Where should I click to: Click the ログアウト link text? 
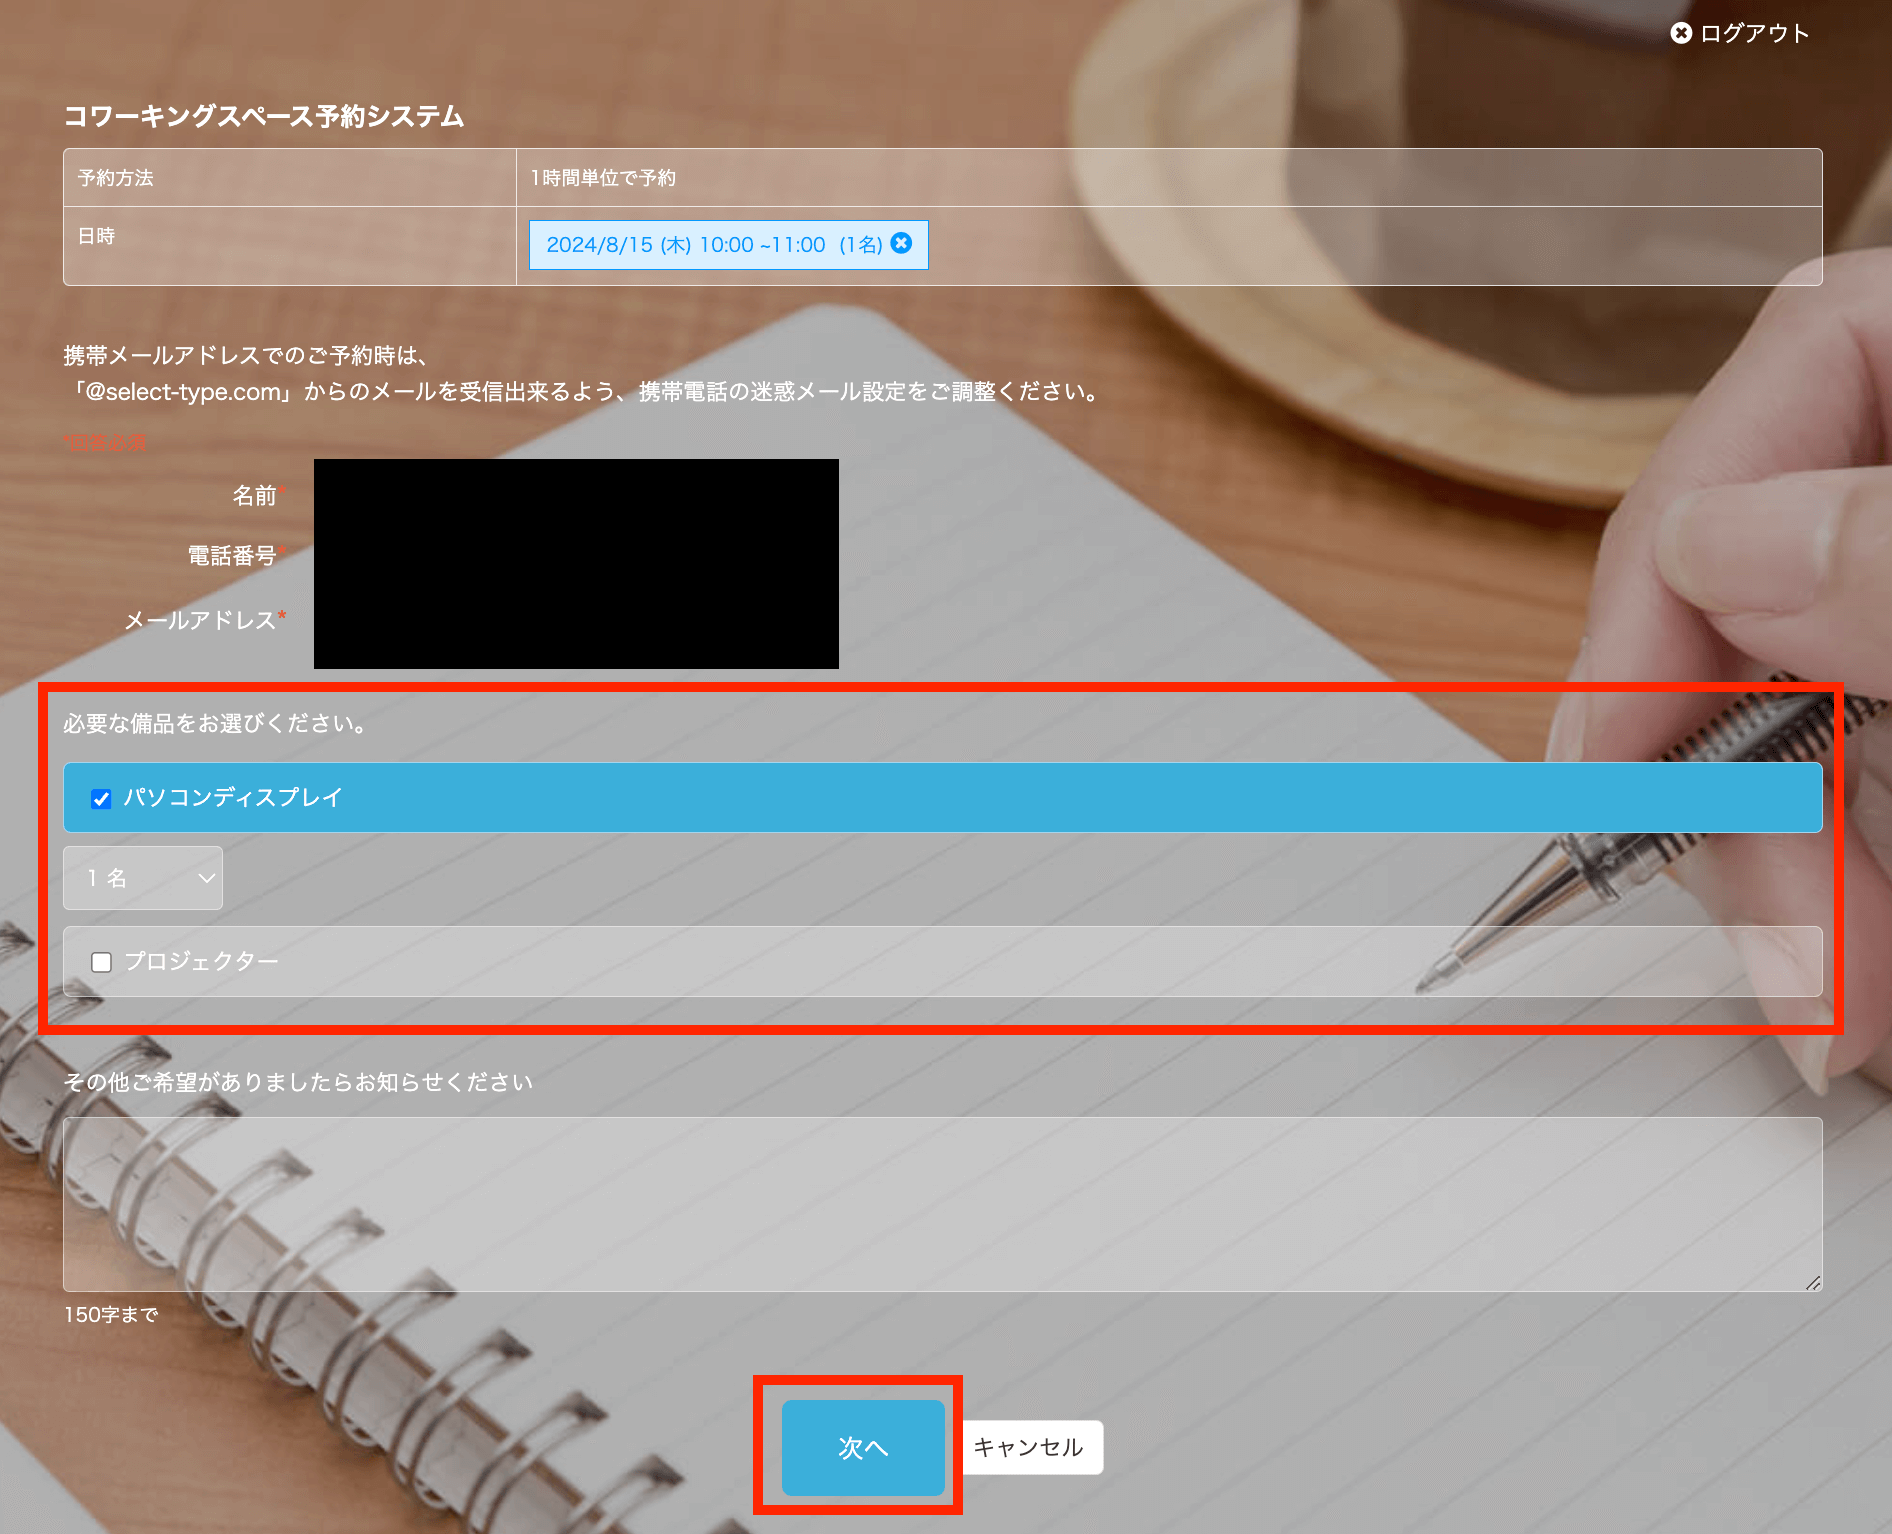click(x=1754, y=33)
